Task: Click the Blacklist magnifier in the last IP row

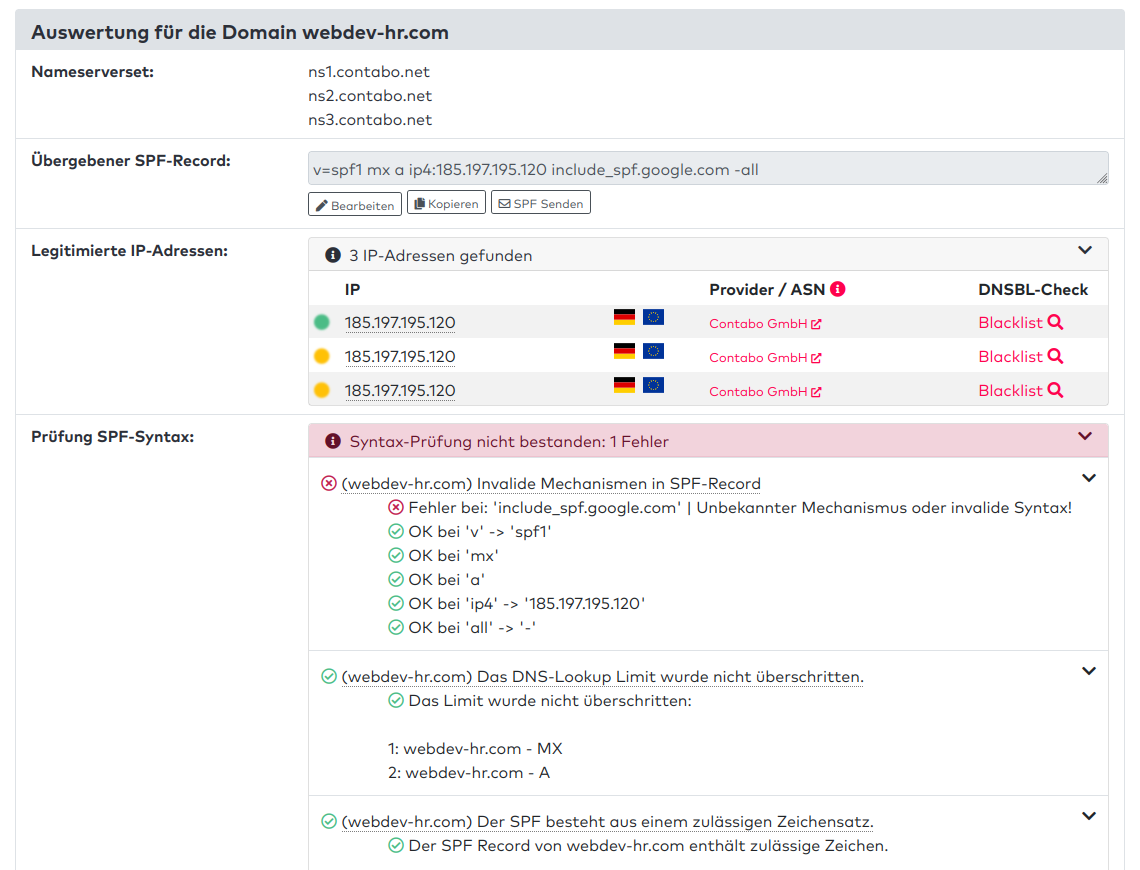Action: pyautogui.click(x=1055, y=391)
